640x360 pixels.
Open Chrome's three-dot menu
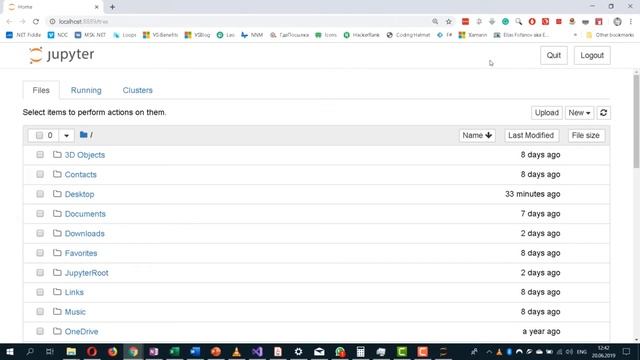631,21
